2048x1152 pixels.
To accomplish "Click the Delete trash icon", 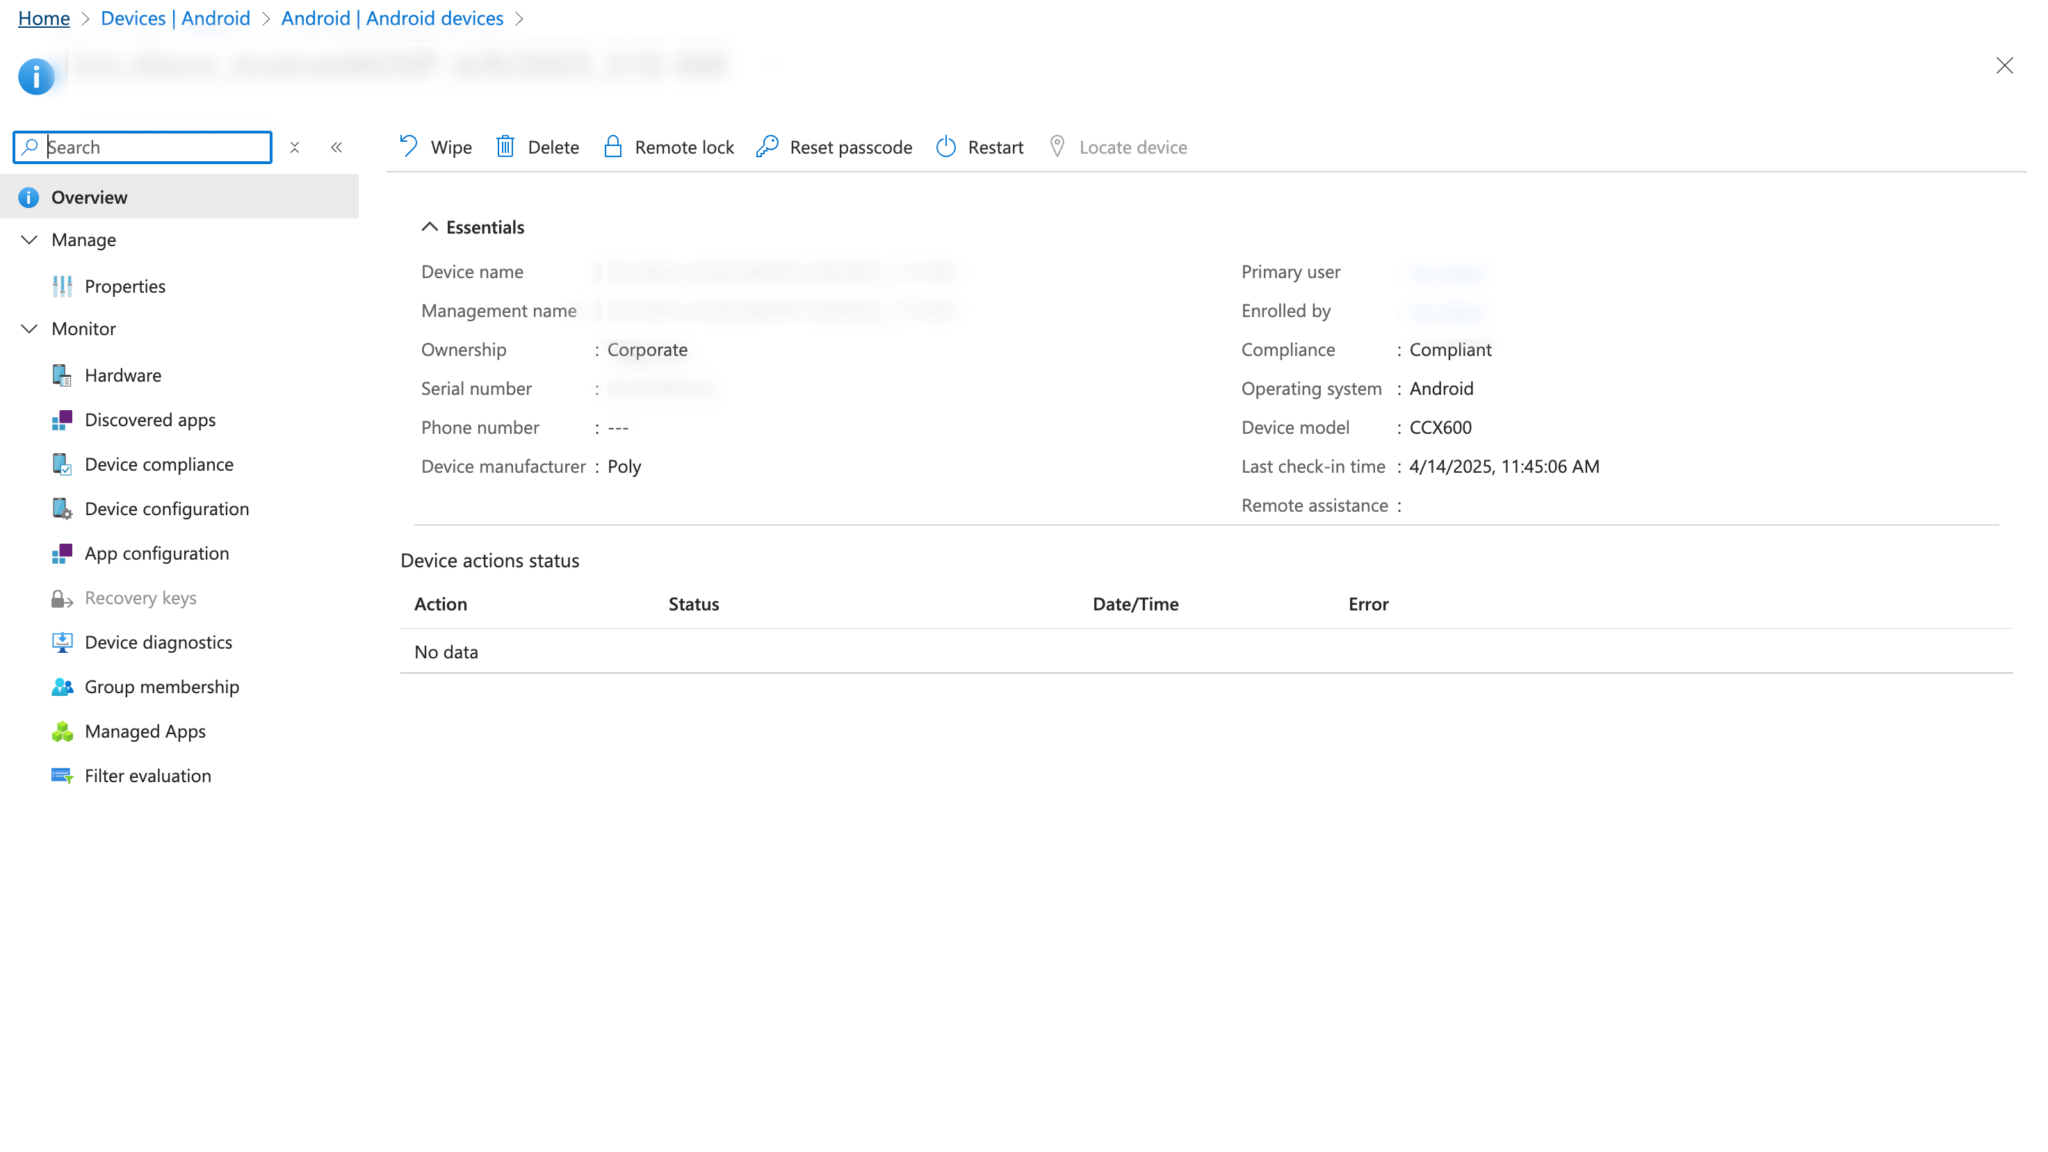I will [x=505, y=147].
